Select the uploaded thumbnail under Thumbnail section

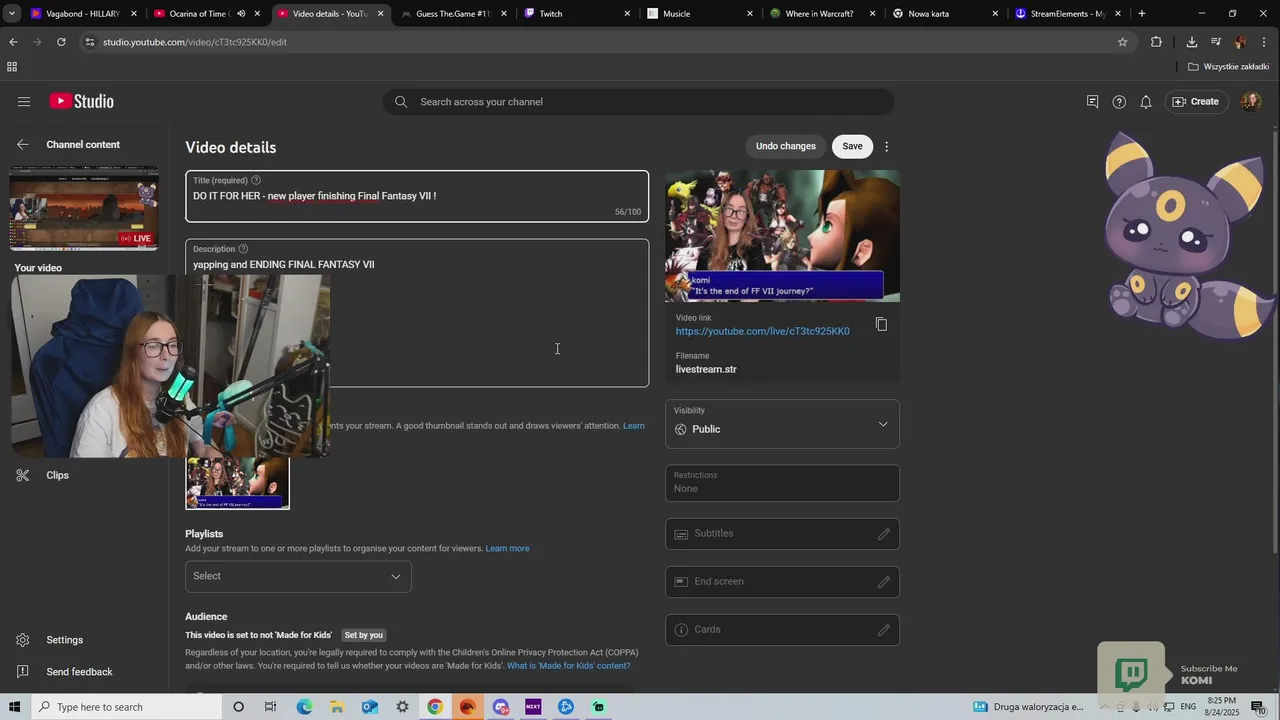pyautogui.click(x=238, y=484)
